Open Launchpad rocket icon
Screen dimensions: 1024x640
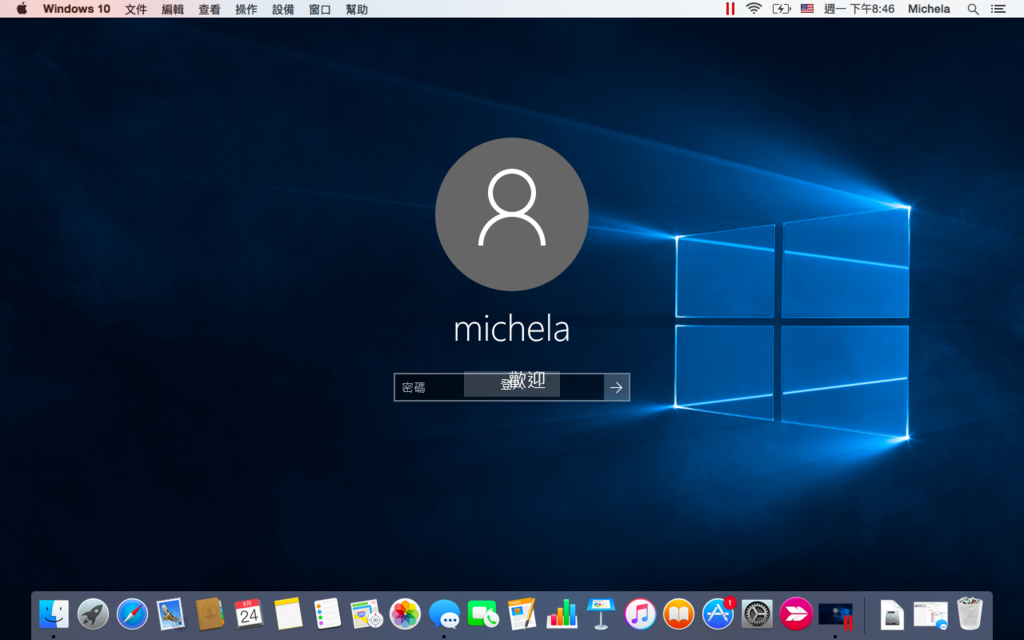[93, 614]
